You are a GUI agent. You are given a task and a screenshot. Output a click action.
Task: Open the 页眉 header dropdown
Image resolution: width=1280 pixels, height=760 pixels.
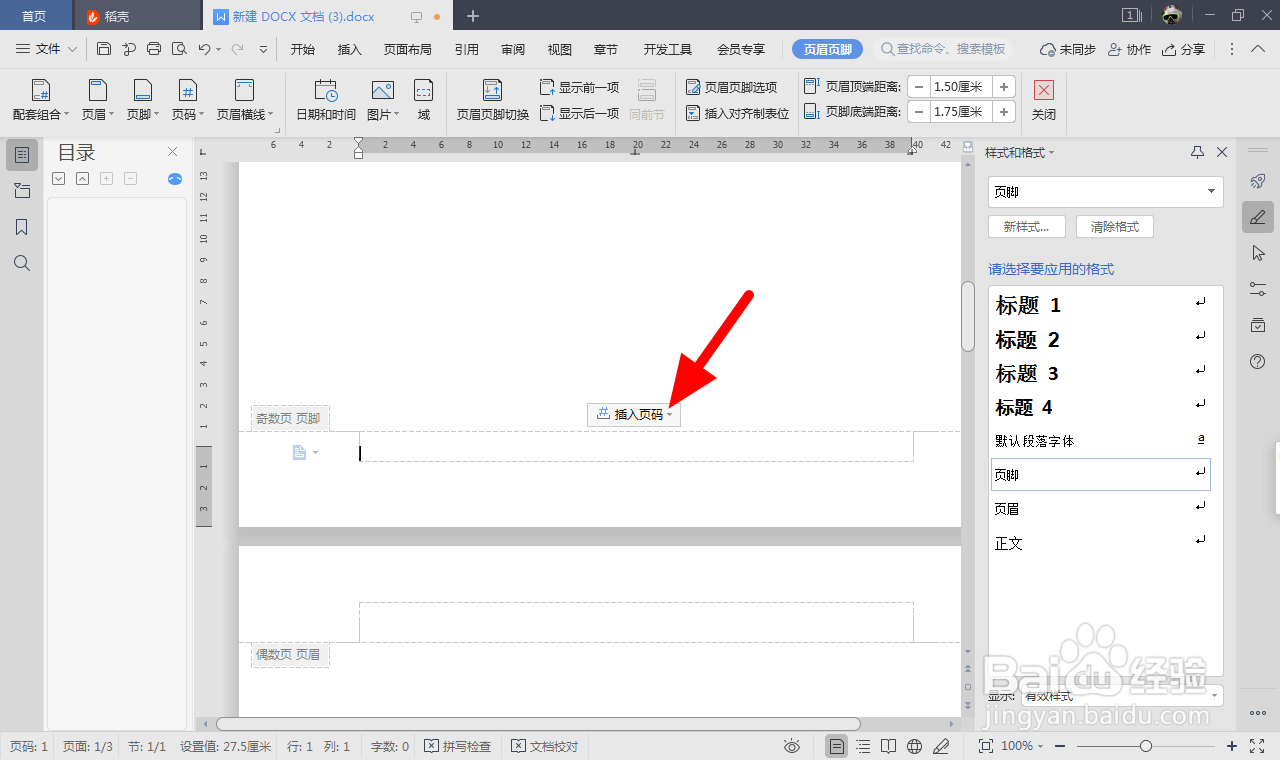click(97, 101)
